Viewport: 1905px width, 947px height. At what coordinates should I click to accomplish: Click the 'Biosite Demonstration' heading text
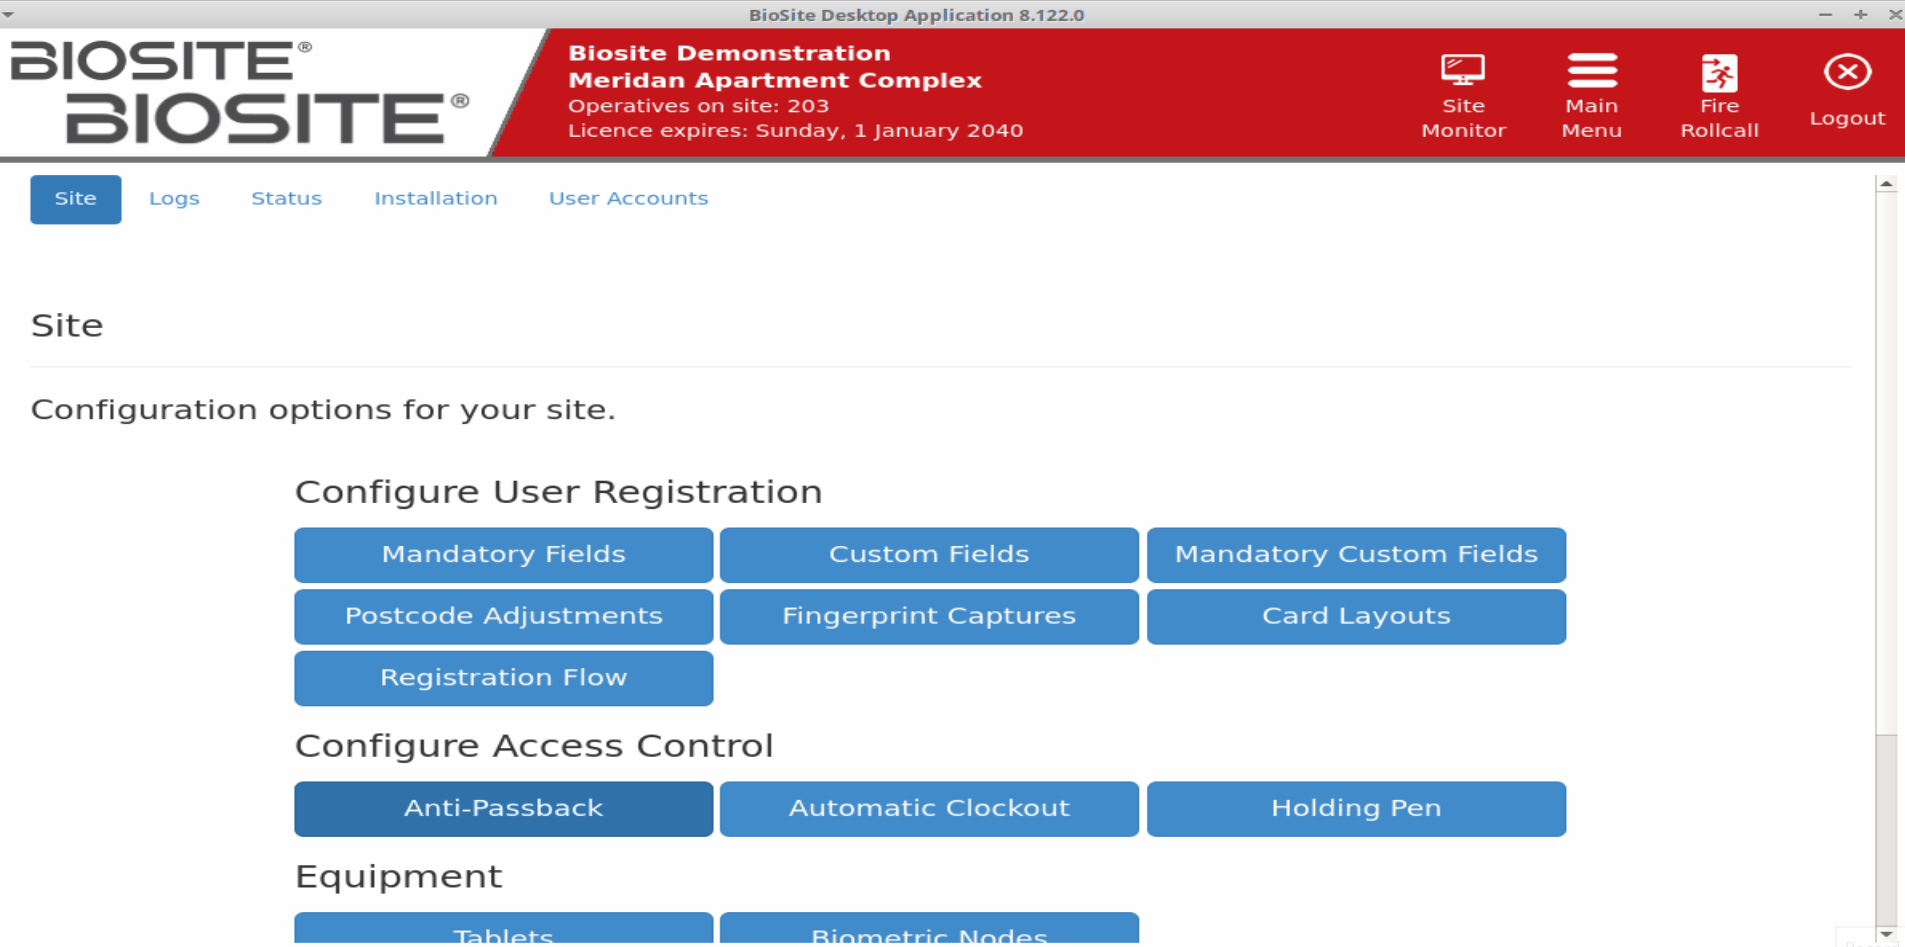pyautogui.click(x=729, y=53)
